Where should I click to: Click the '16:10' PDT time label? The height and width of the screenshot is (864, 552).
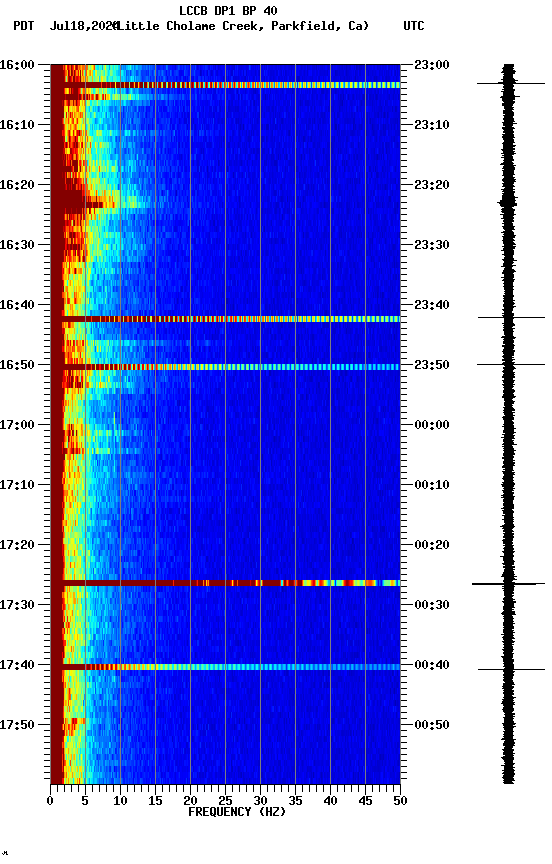(17, 125)
